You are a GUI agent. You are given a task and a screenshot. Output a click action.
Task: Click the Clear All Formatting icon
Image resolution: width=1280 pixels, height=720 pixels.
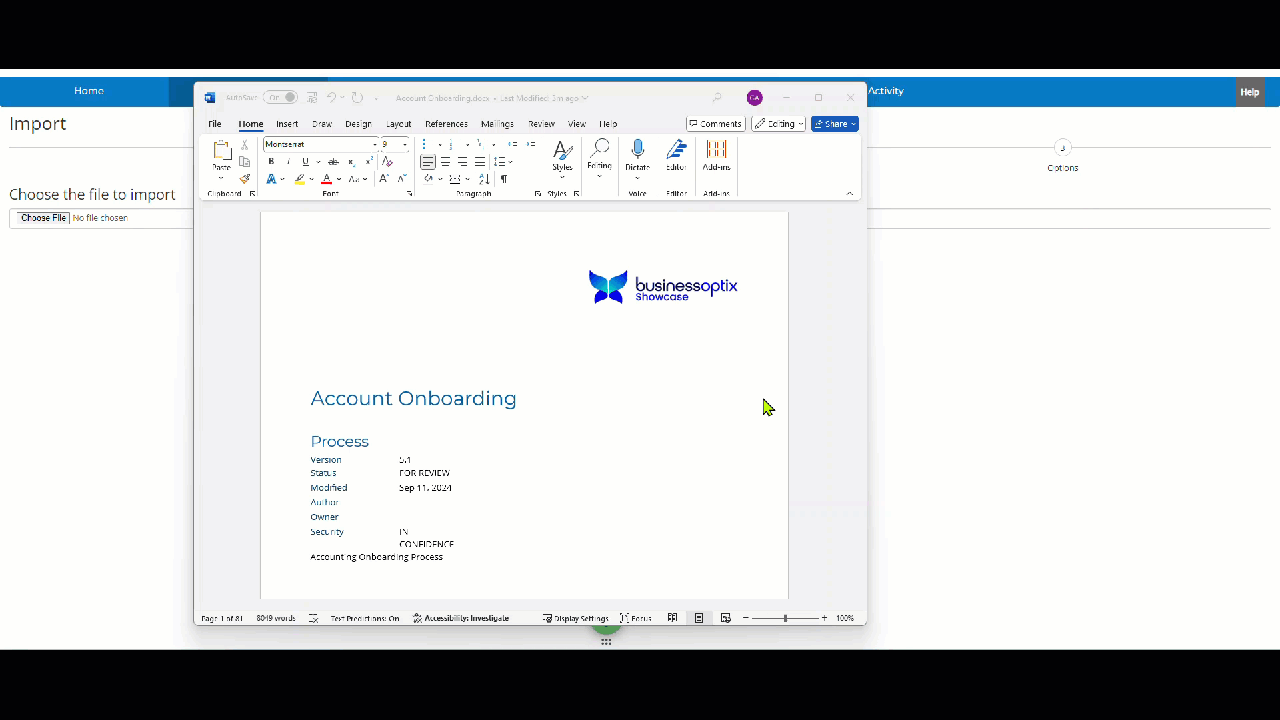(x=388, y=162)
